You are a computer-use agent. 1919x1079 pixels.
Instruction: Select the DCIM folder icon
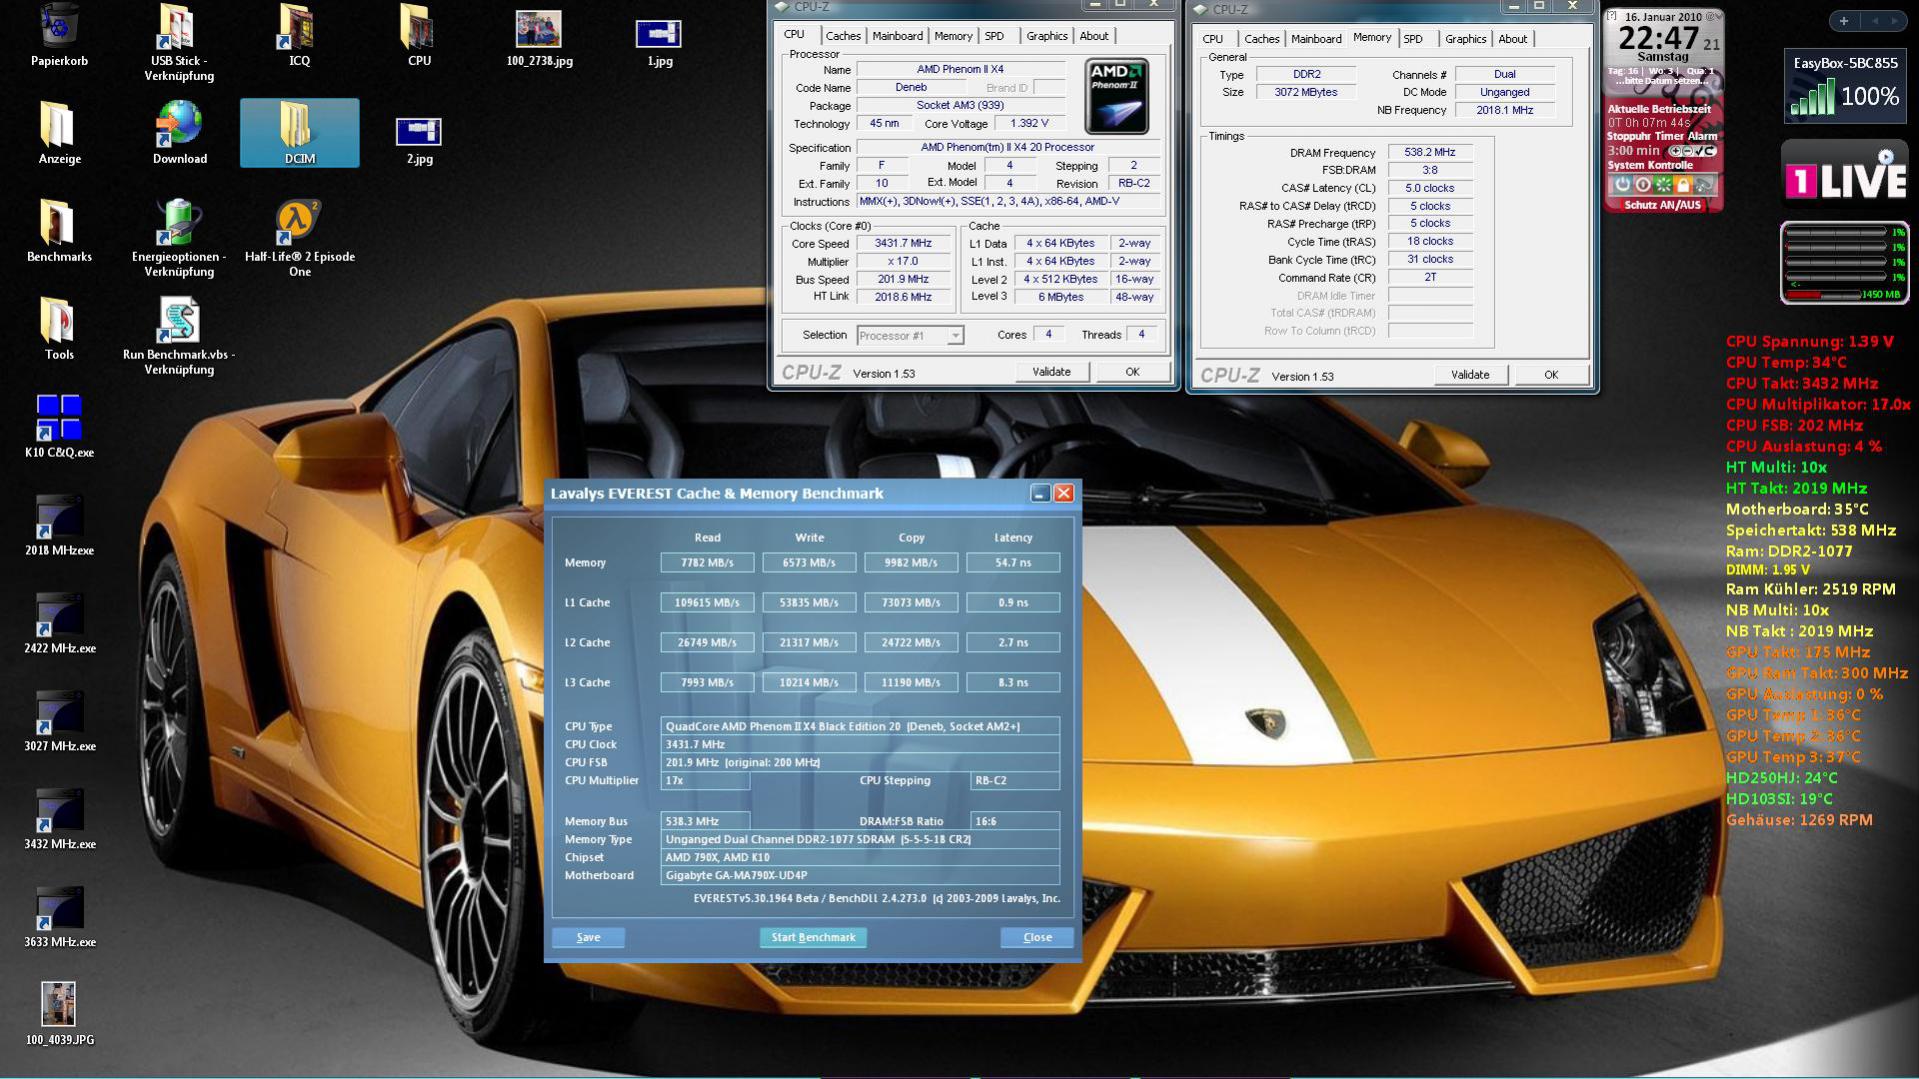click(x=299, y=133)
